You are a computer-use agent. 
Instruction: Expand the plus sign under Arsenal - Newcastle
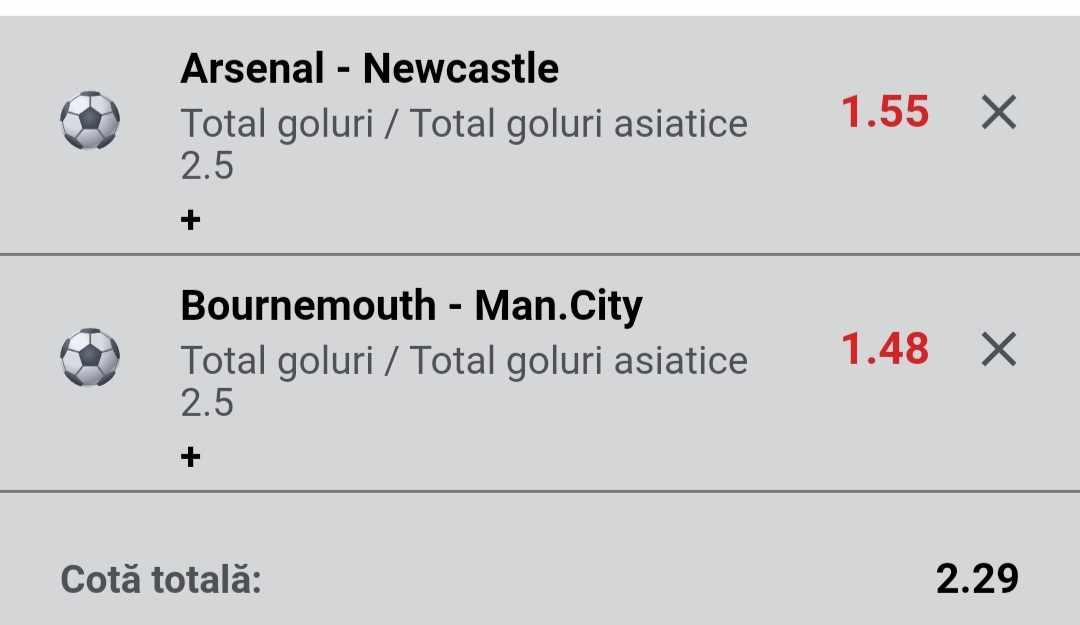point(191,220)
